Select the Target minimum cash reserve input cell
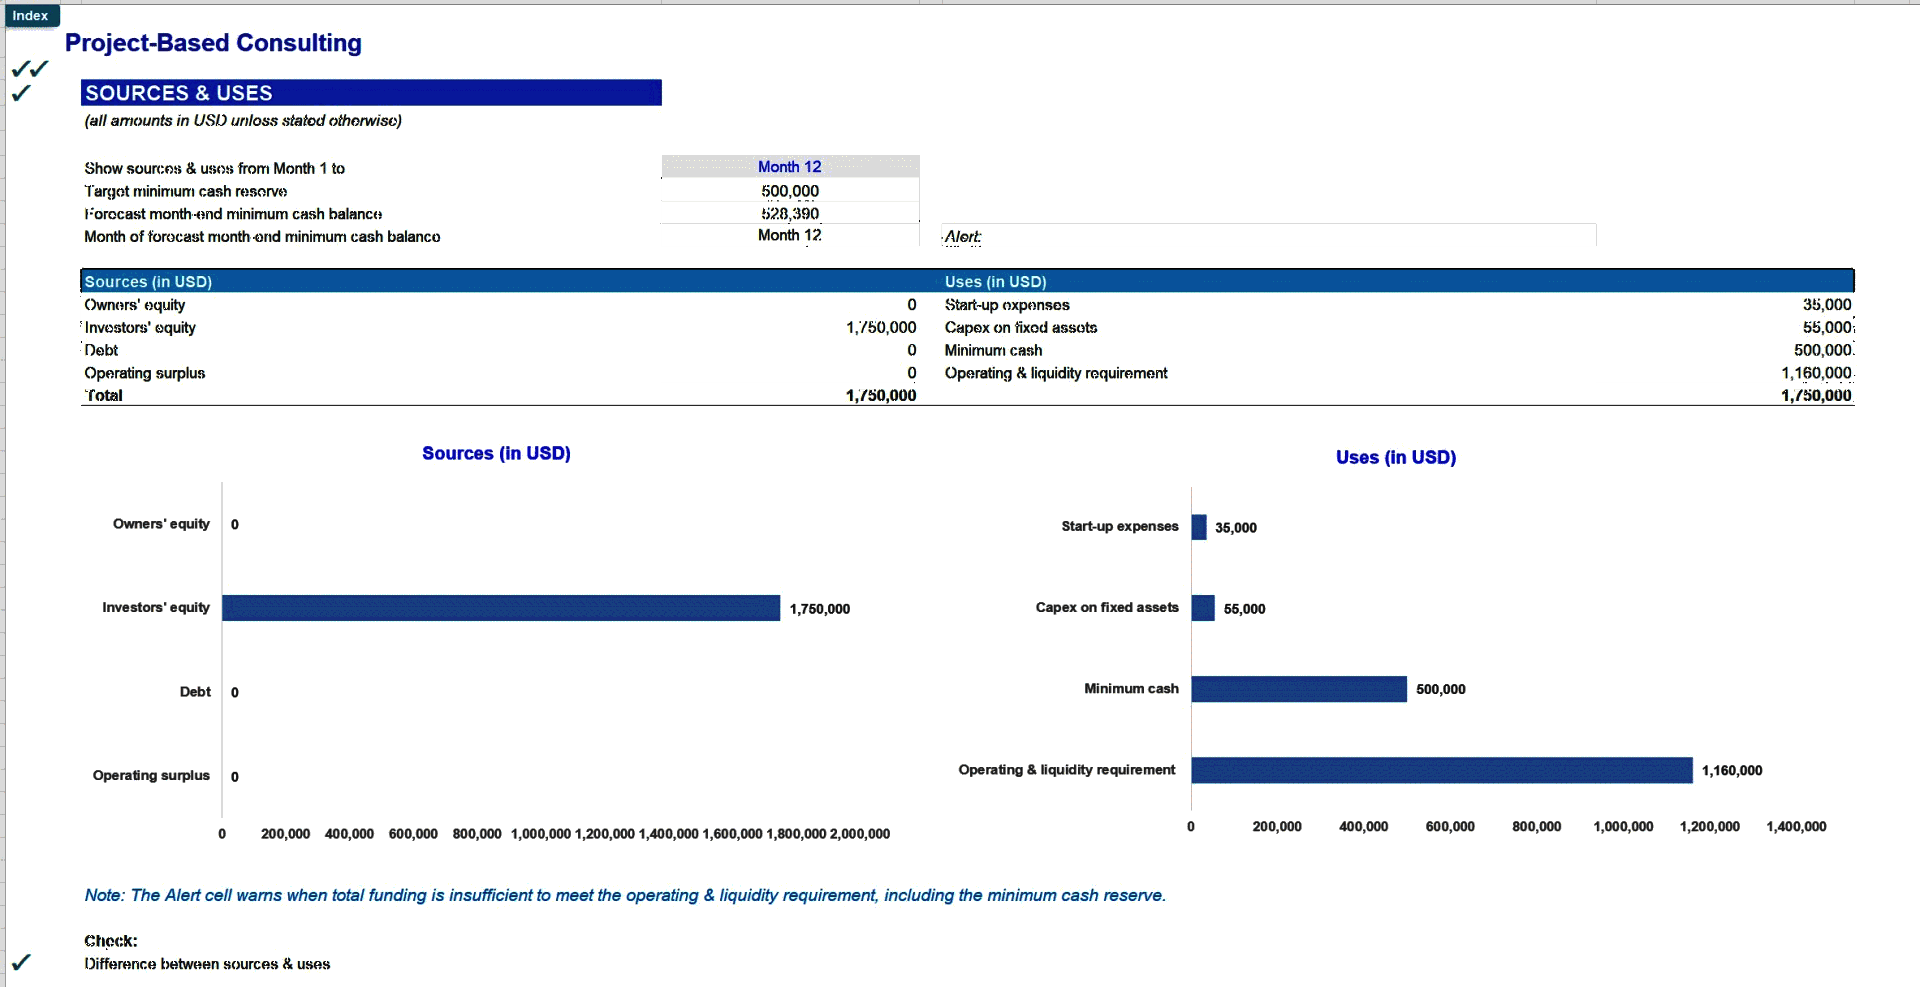This screenshot has width=1920, height=987. 789,190
